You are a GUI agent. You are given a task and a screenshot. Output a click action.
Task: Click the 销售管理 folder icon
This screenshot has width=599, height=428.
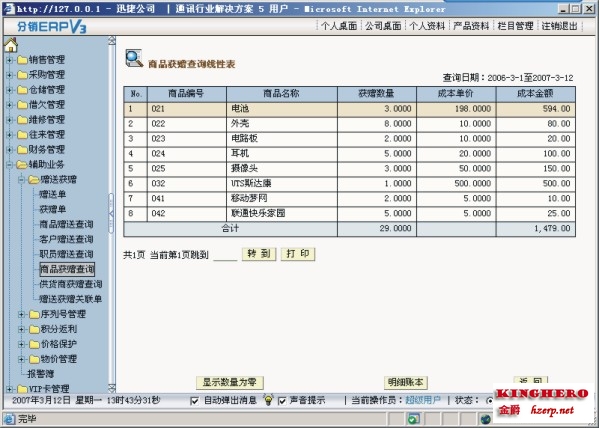(x=23, y=60)
